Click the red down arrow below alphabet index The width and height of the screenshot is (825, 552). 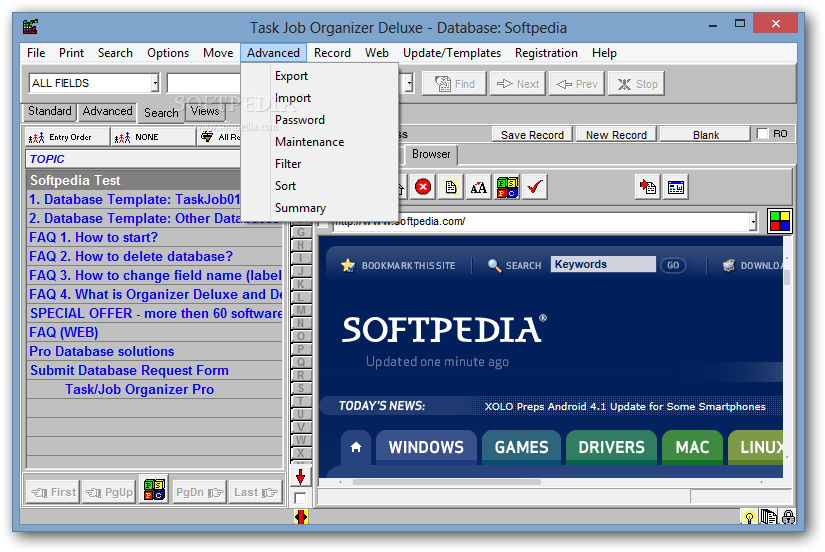pyautogui.click(x=300, y=477)
